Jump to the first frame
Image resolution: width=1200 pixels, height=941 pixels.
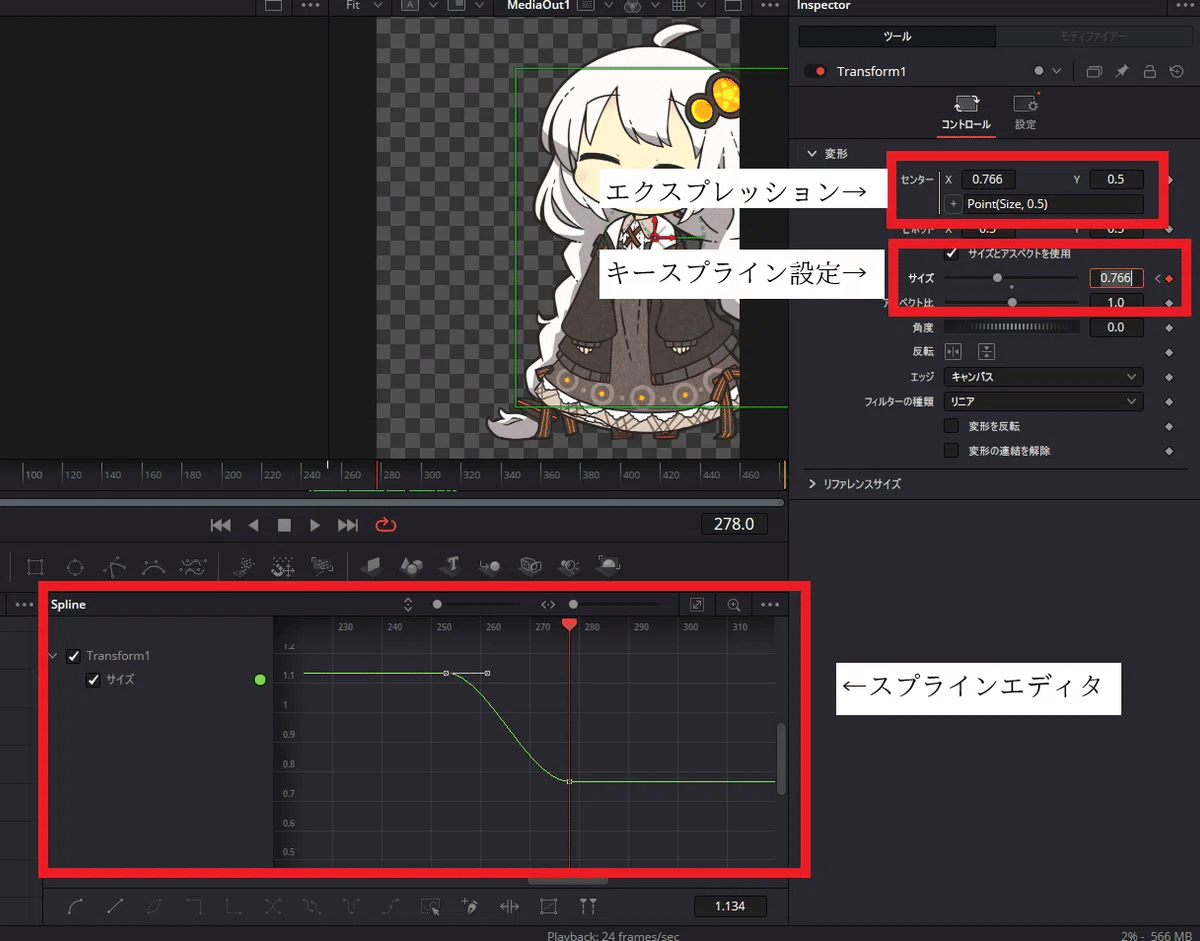pyautogui.click(x=222, y=524)
